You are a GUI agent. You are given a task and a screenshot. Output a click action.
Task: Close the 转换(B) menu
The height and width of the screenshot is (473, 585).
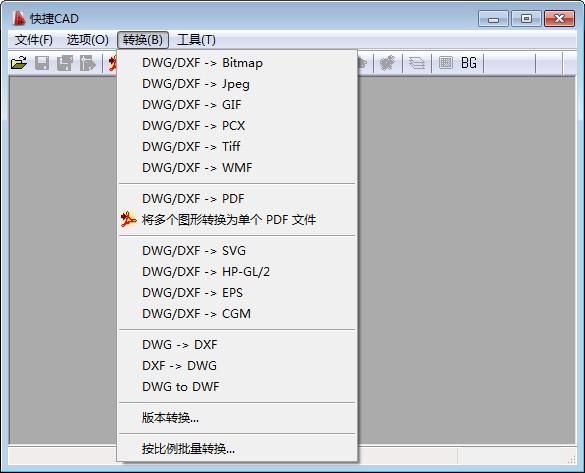tap(143, 40)
